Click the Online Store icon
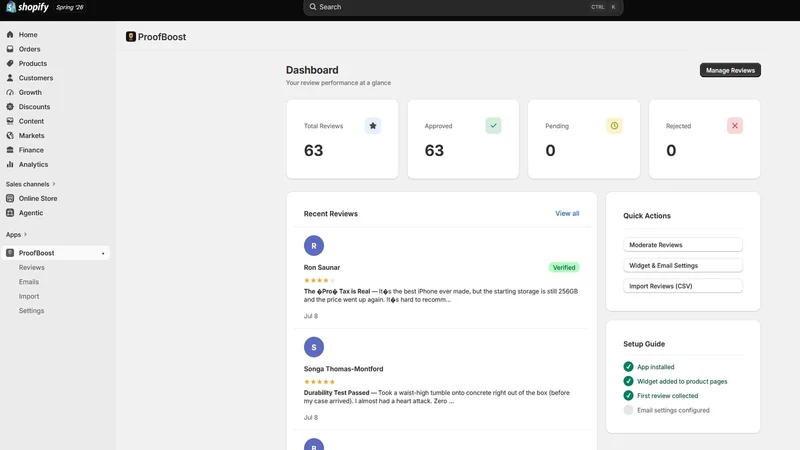Viewport: 800px width, 450px height. pos(10,198)
